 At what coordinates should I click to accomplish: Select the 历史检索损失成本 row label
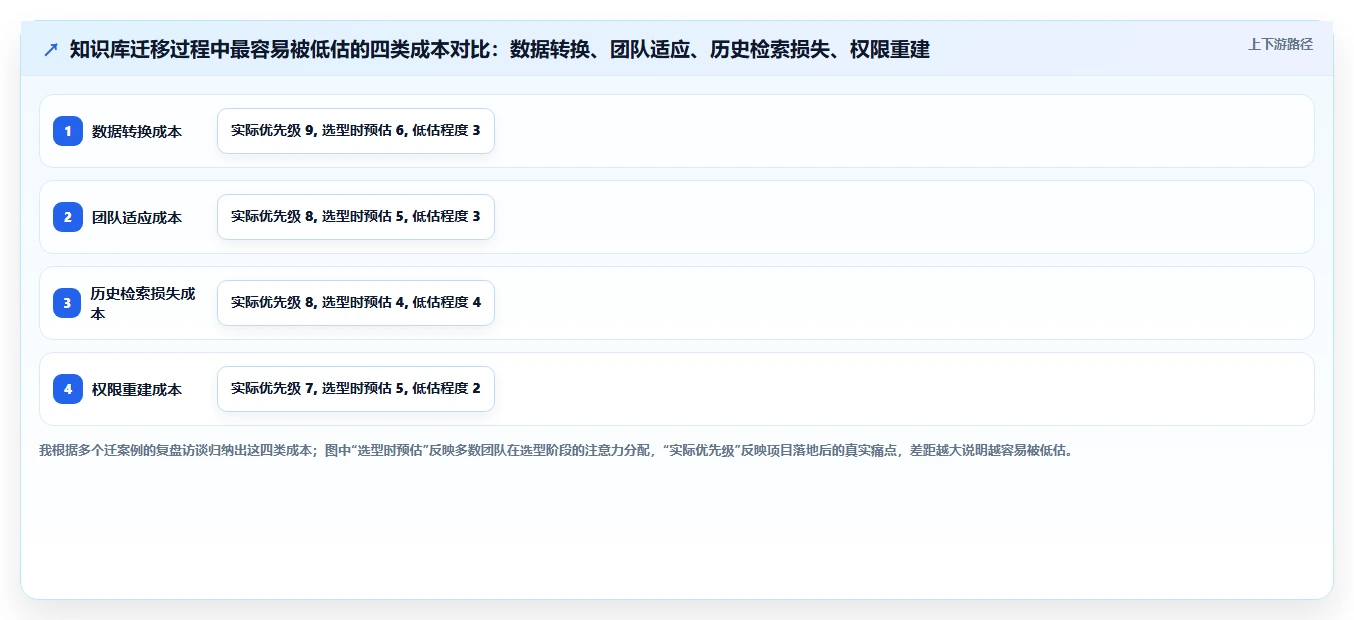[143, 303]
